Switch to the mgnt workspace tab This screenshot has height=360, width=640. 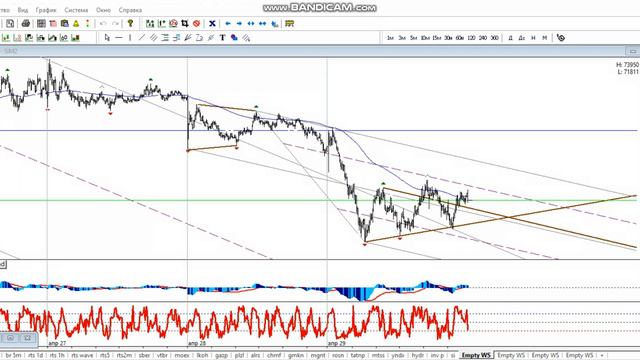318,355
